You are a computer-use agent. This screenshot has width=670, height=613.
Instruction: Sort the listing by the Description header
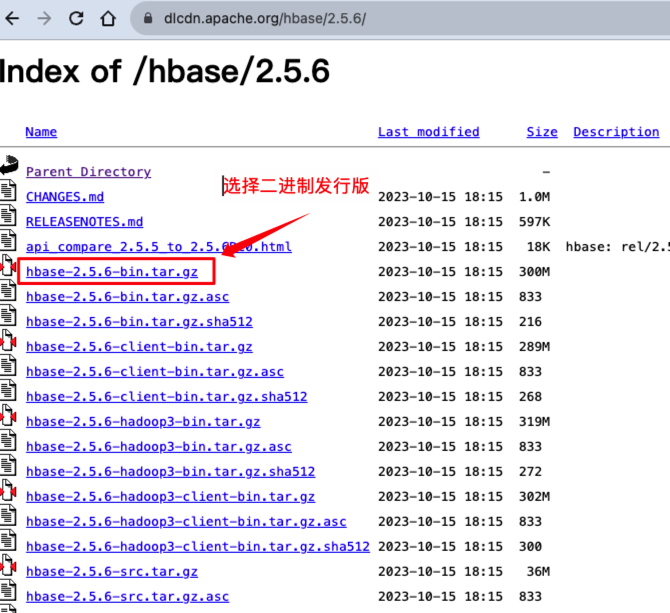coord(616,132)
